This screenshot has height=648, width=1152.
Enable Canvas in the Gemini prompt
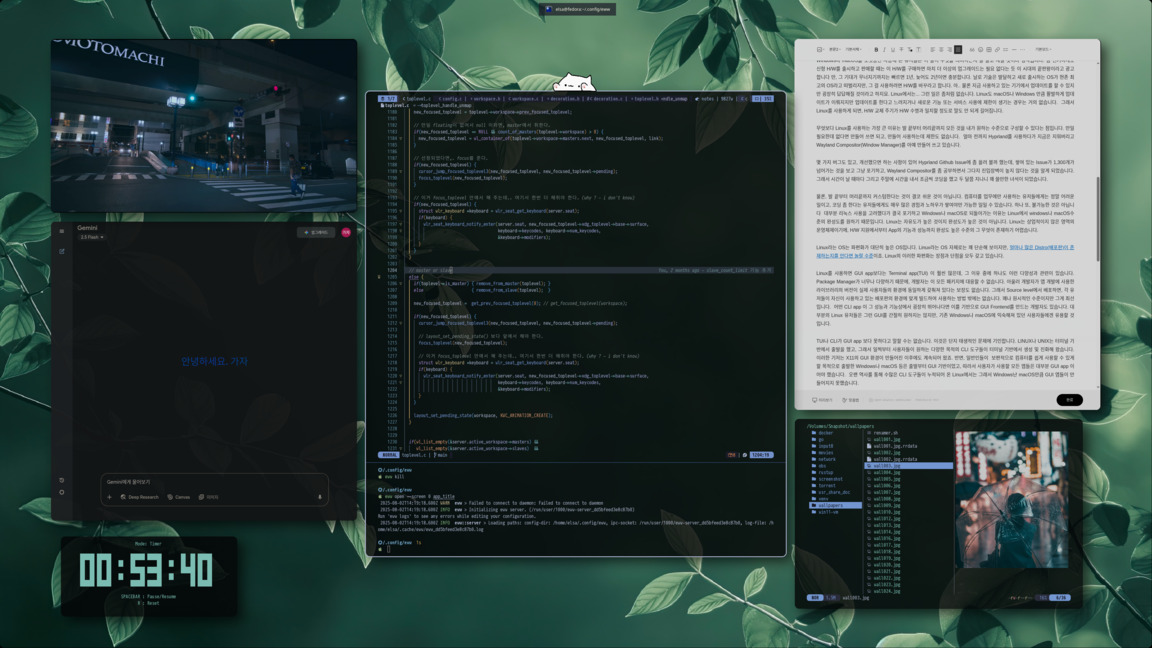pos(179,497)
